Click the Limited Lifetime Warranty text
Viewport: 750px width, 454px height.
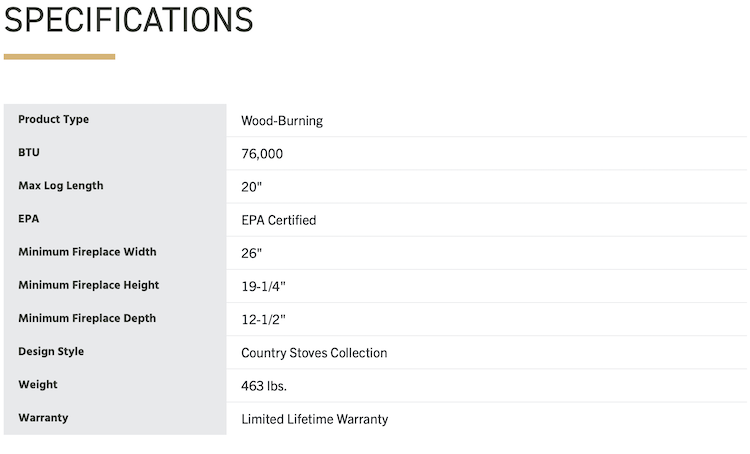pos(314,419)
